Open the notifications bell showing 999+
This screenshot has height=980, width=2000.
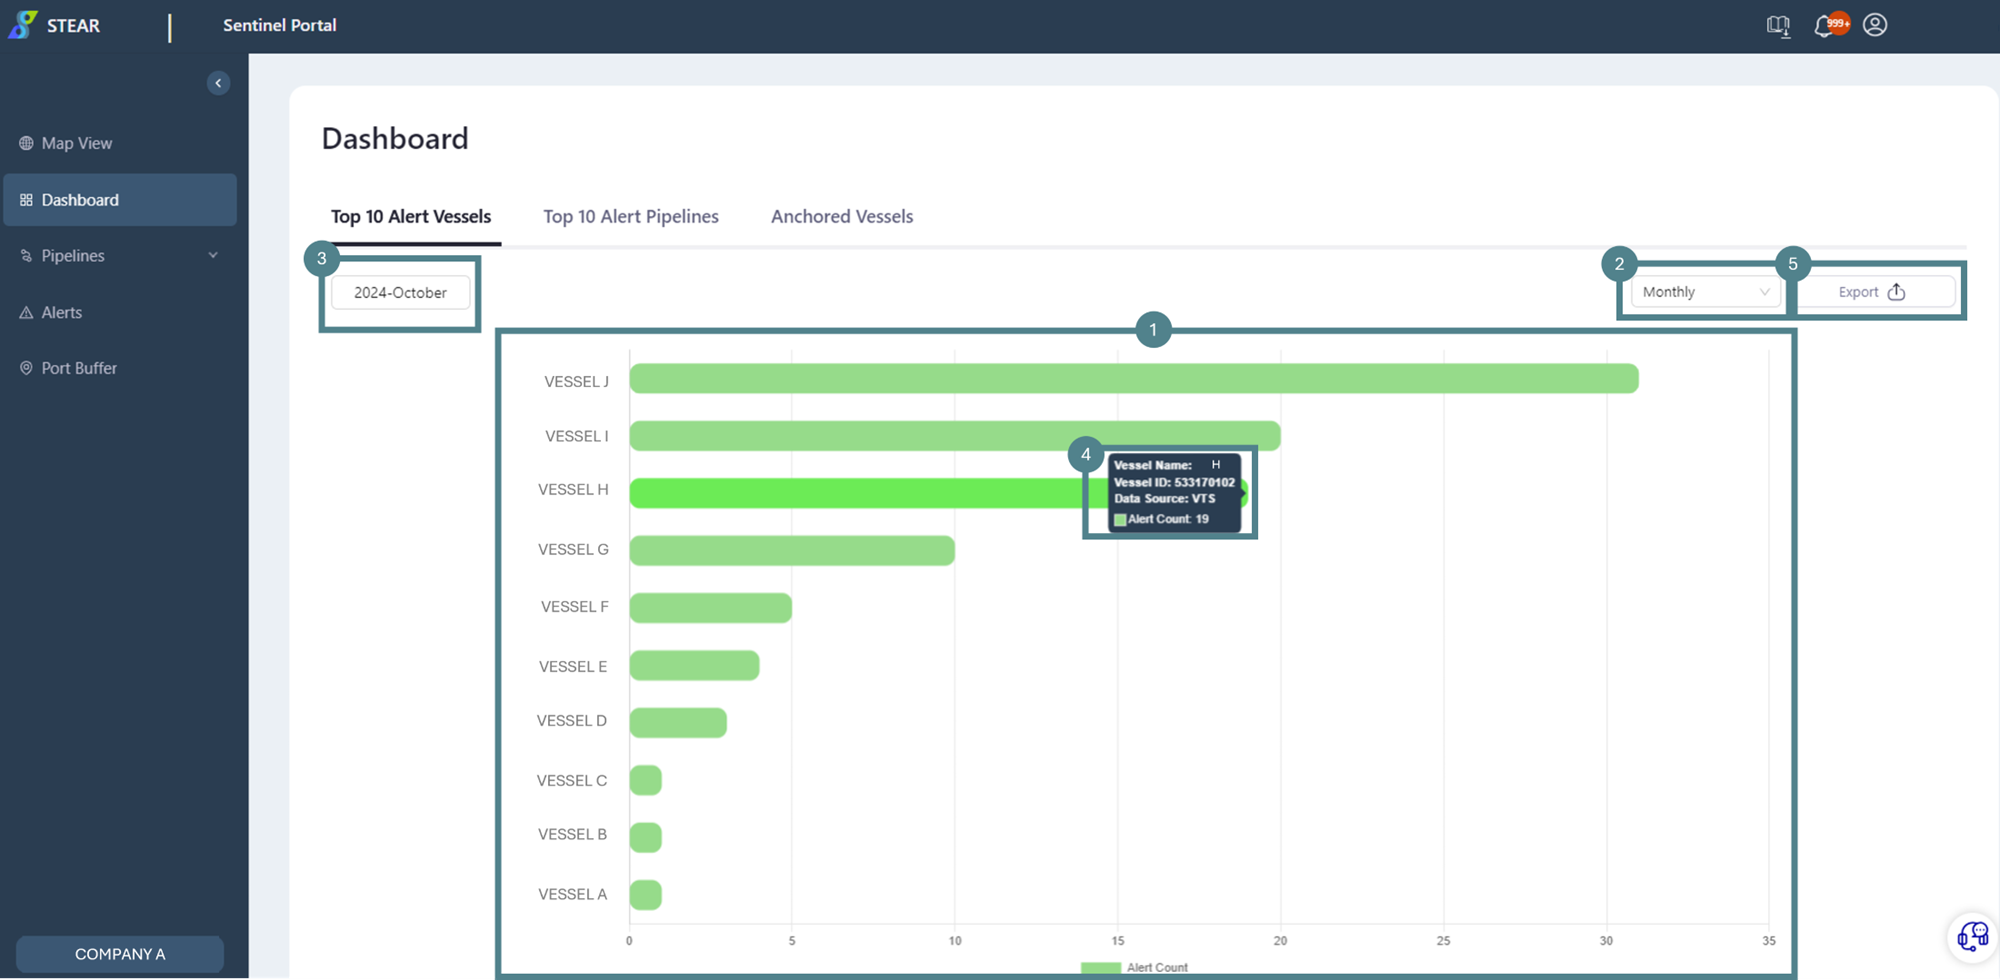(x=1827, y=25)
